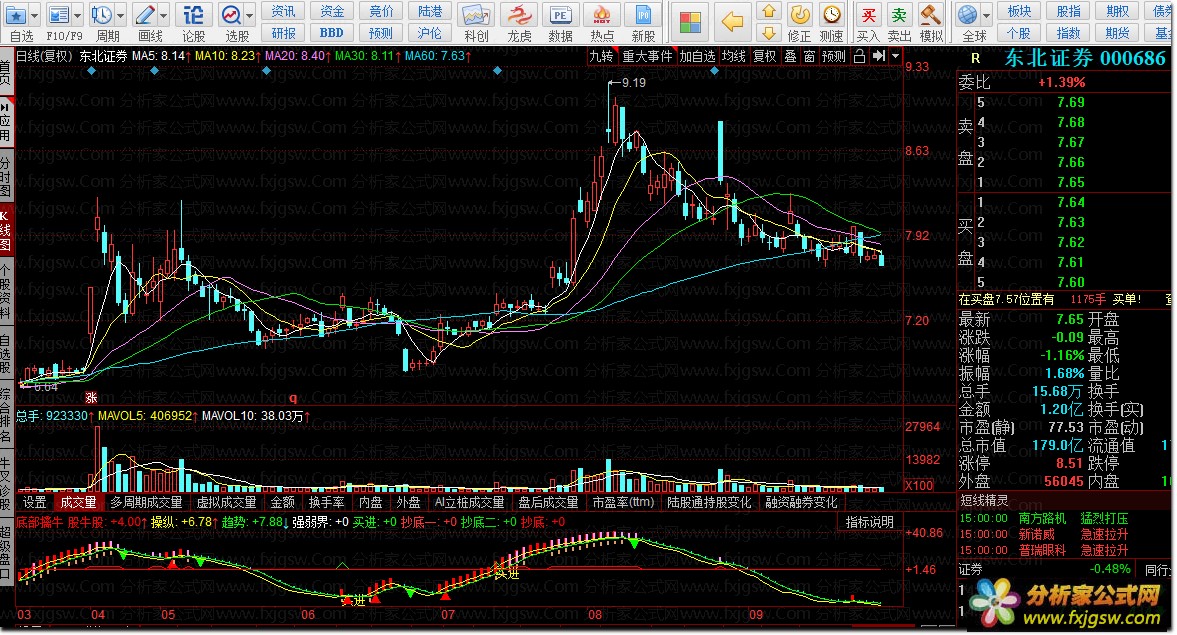
Task: Open the 设置 settings tab
Action: (x=35, y=502)
